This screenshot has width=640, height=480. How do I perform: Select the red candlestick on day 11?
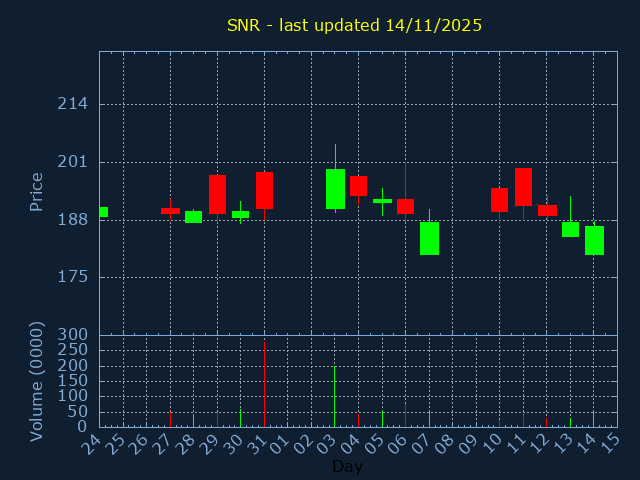(x=523, y=187)
